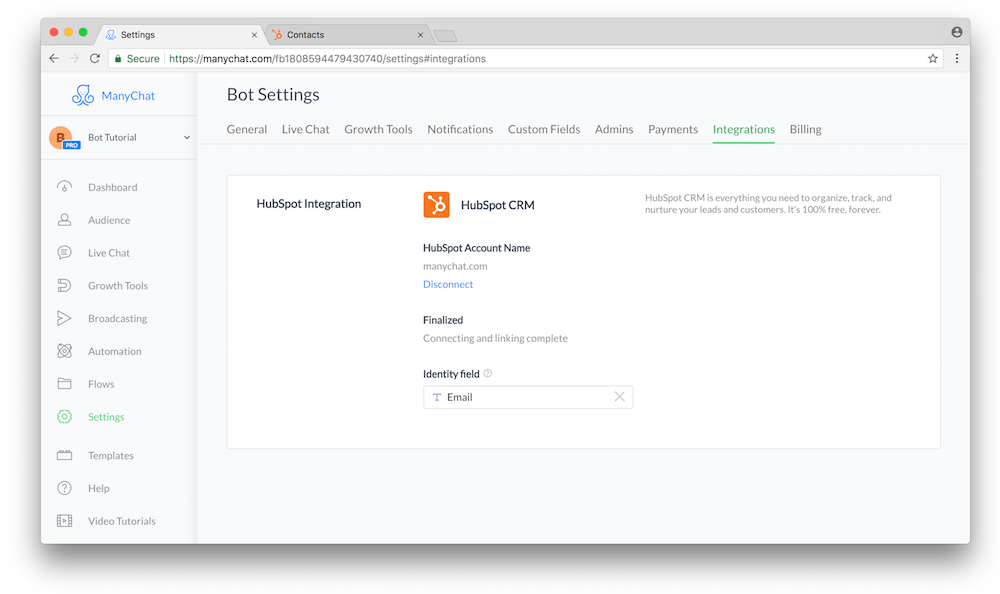Close the Settings browser tab
Viewport: 1000px width, 594px height.
point(254,35)
